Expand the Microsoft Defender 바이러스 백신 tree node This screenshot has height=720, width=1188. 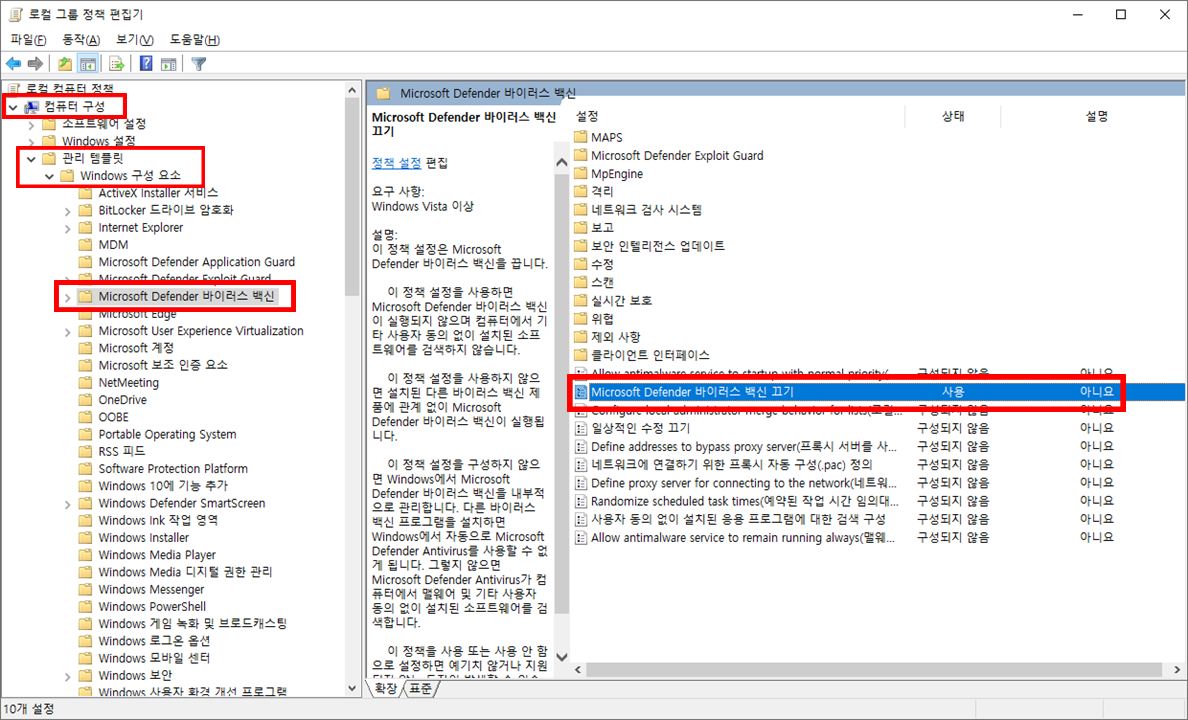[67, 297]
